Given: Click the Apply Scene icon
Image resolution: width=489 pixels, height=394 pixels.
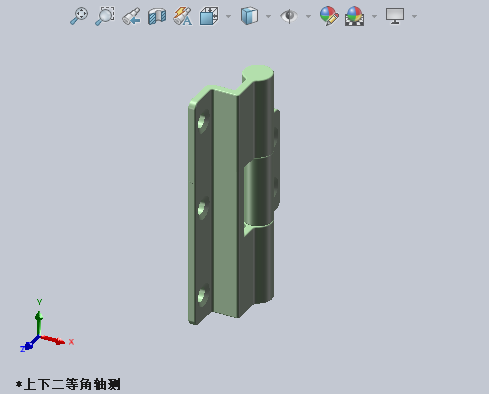Looking at the screenshot, I should click(355, 16).
